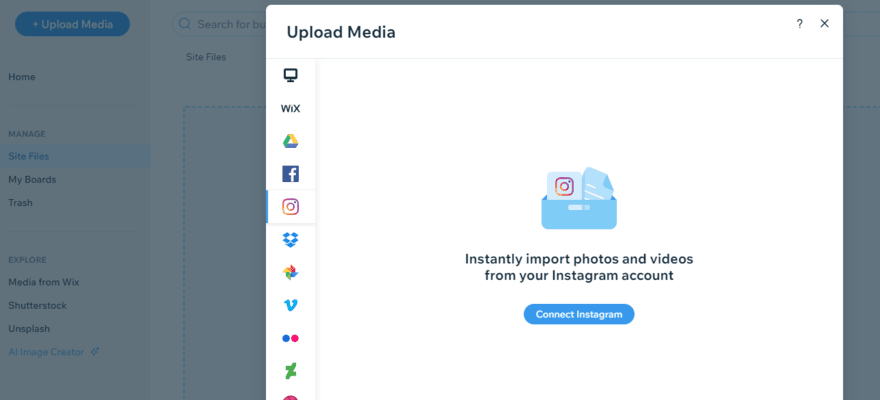Click the Instagram folder illustration
The width and height of the screenshot is (880, 400).
[579, 198]
